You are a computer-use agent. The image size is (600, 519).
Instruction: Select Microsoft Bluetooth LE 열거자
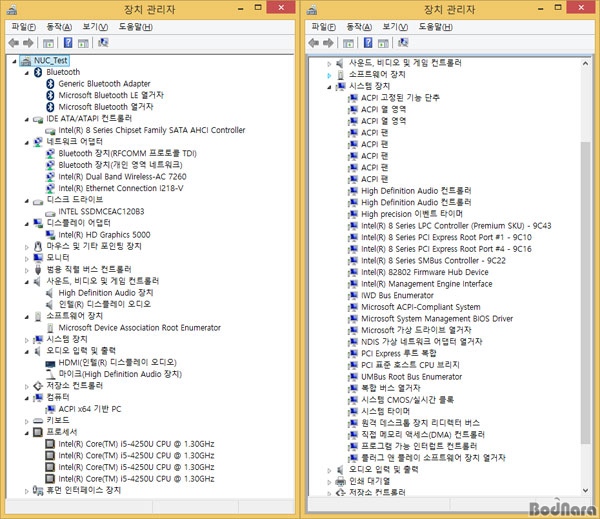click(111, 95)
